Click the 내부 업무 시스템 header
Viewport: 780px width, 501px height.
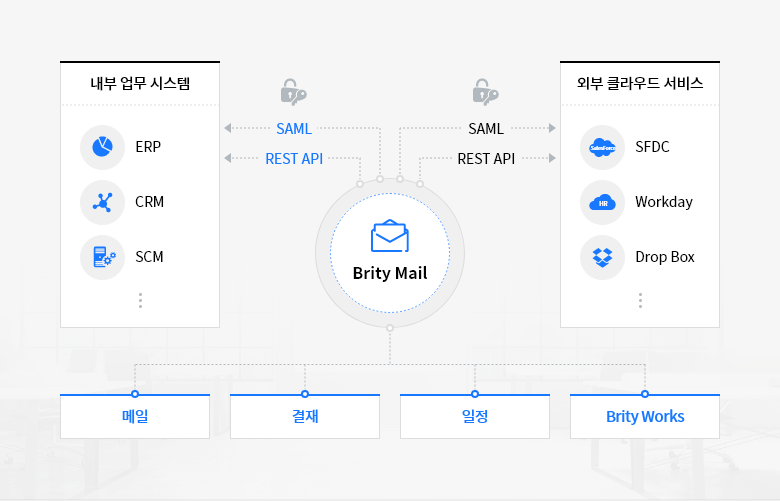(140, 84)
